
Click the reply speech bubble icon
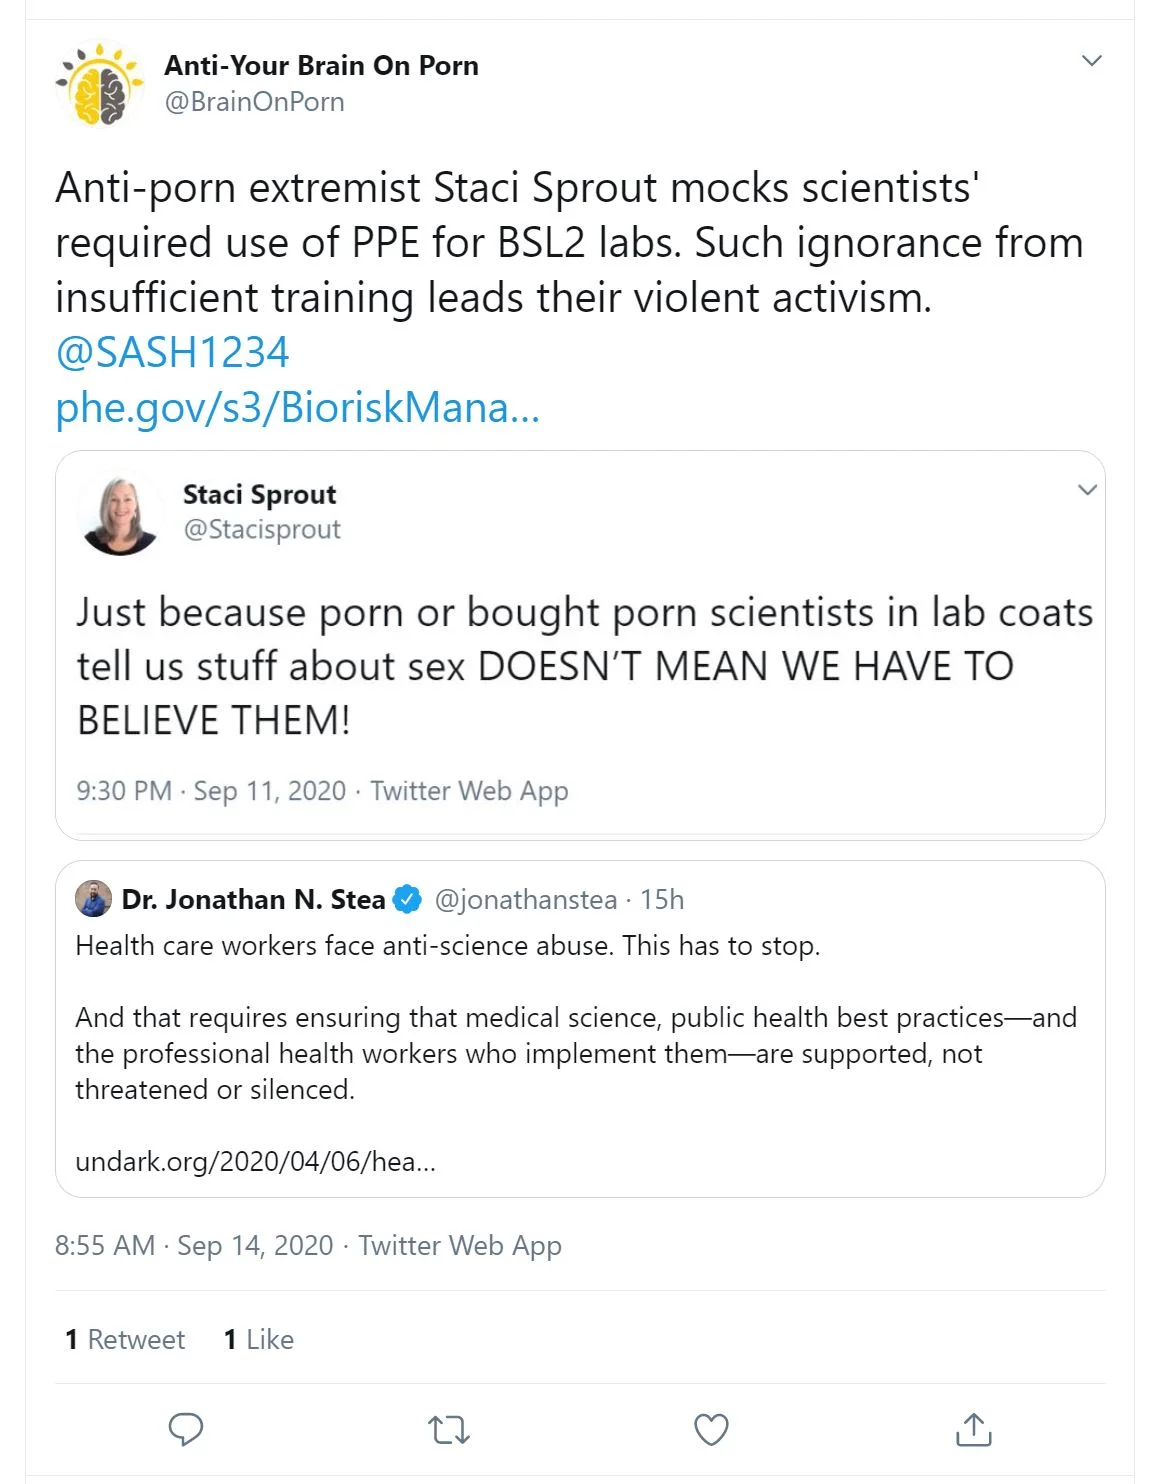click(186, 1430)
